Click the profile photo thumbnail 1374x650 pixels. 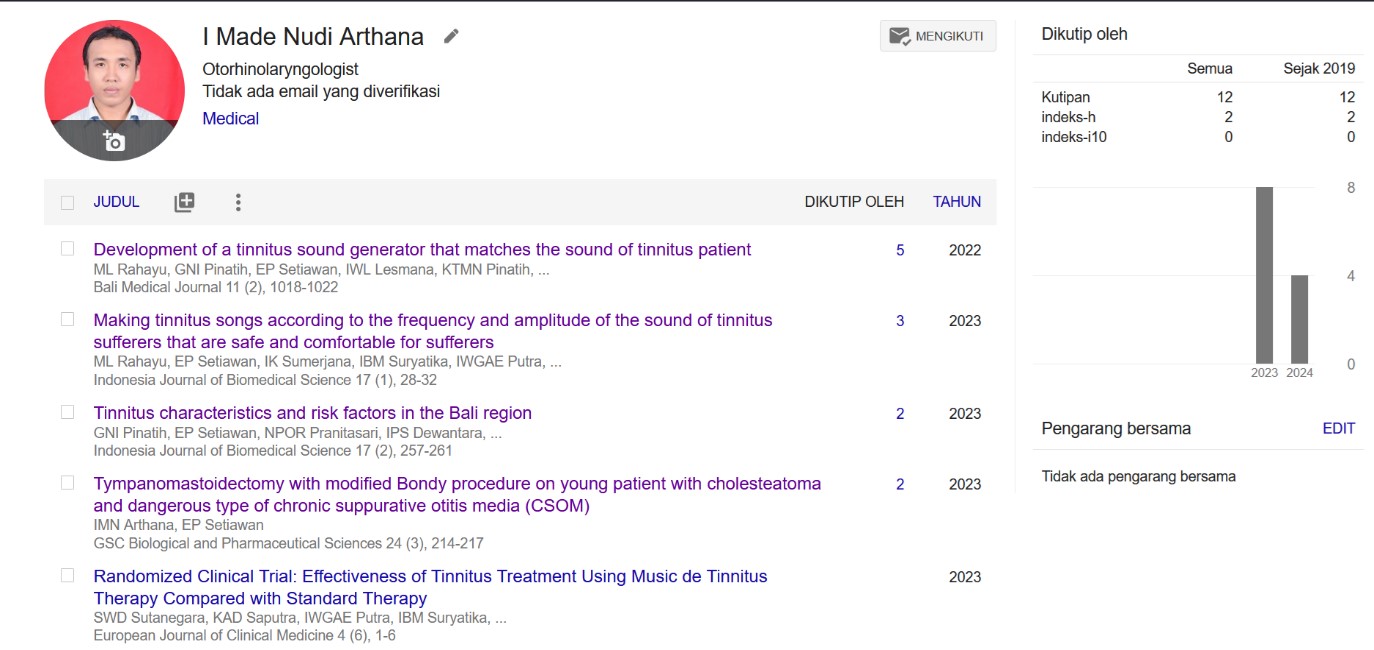click(x=114, y=80)
